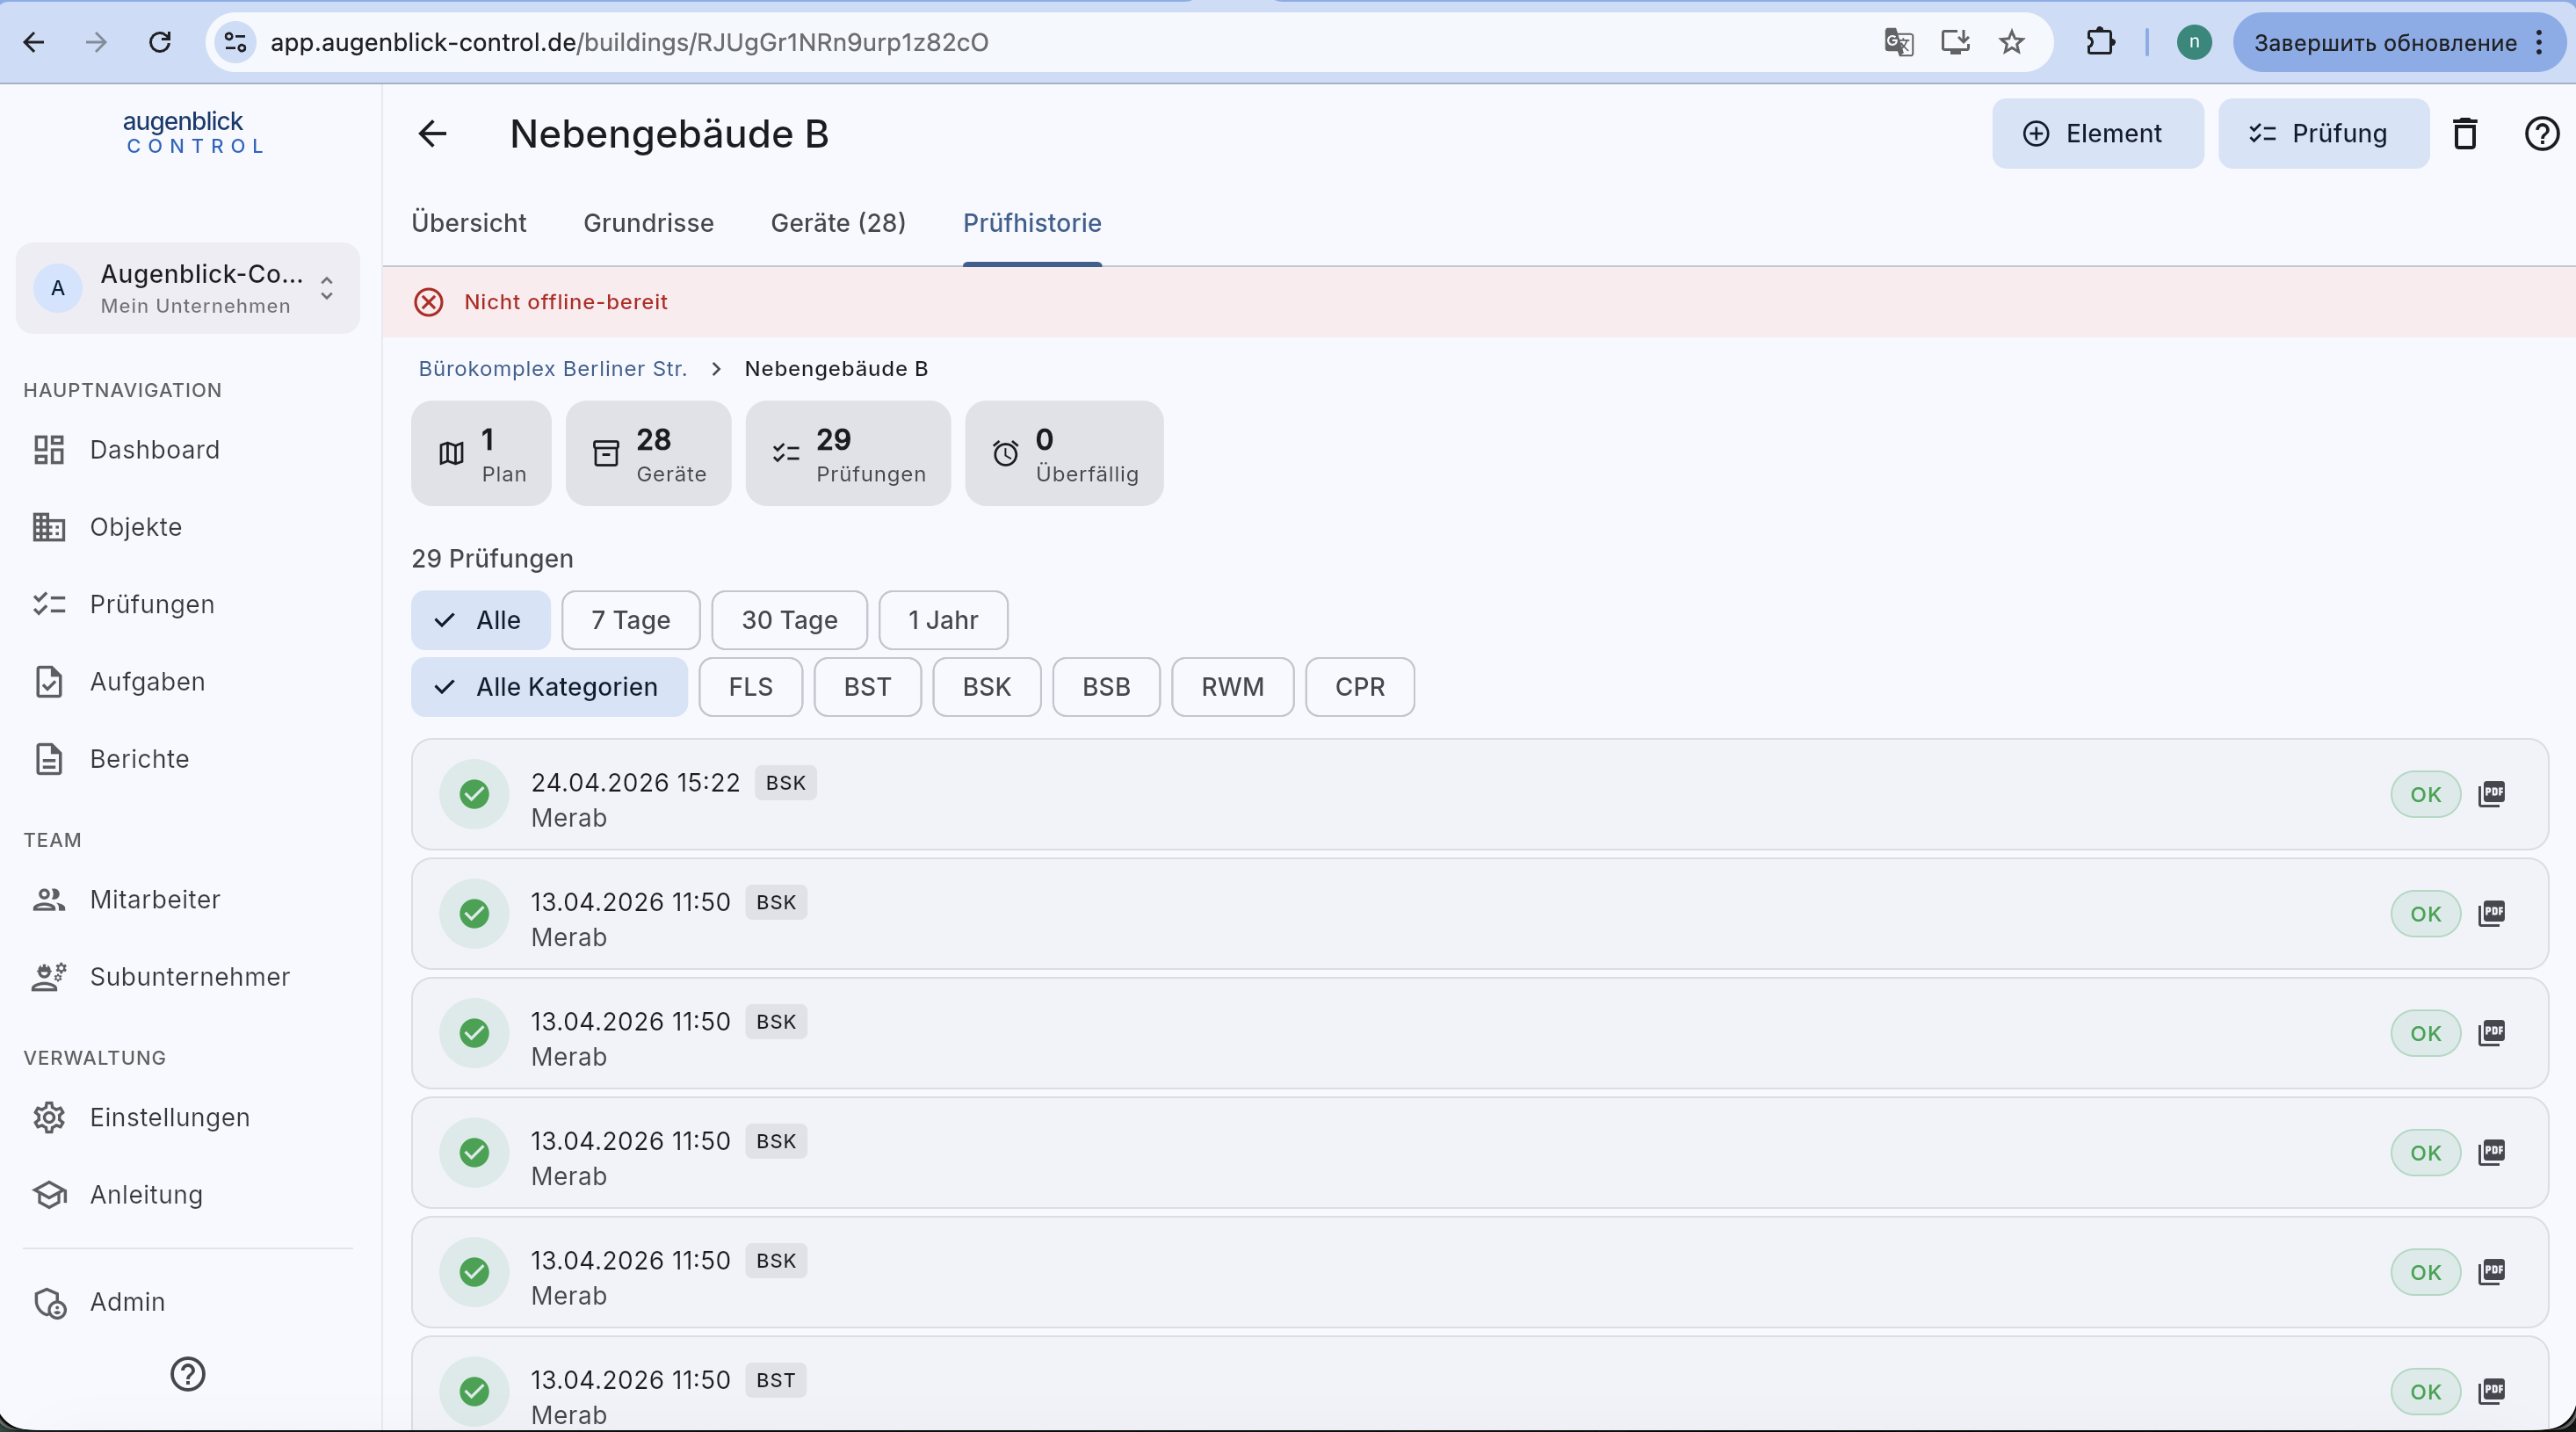Screen dimensions: 2576x1432
Task: Select the Prüfhistorie tab
Action: 1032,222
